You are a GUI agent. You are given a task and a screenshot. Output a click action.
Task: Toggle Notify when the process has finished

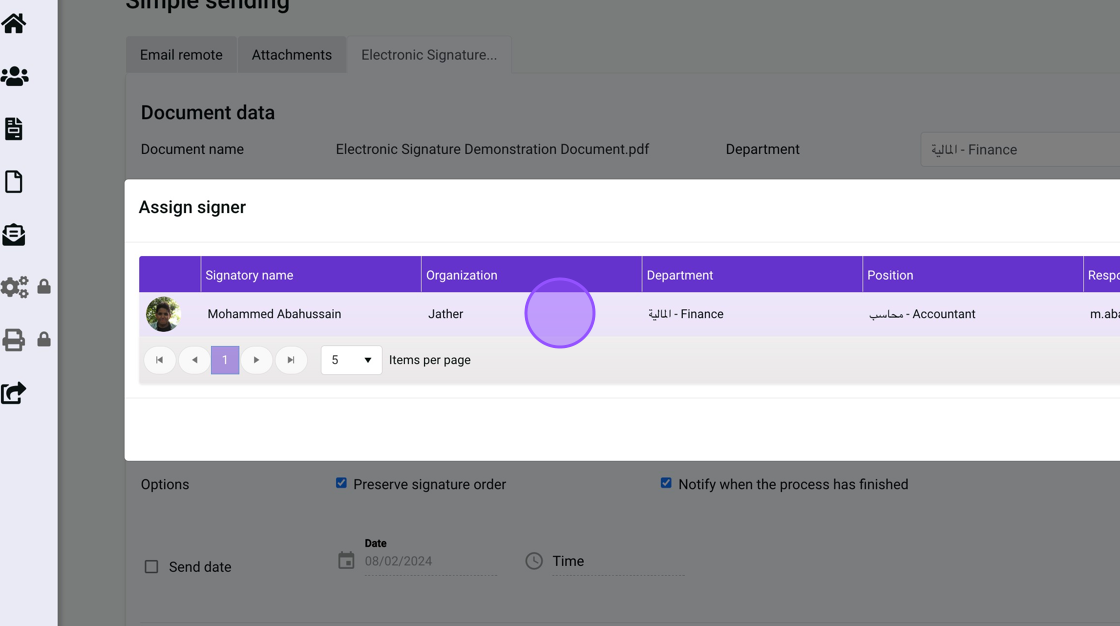pyautogui.click(x=666, y=483)
